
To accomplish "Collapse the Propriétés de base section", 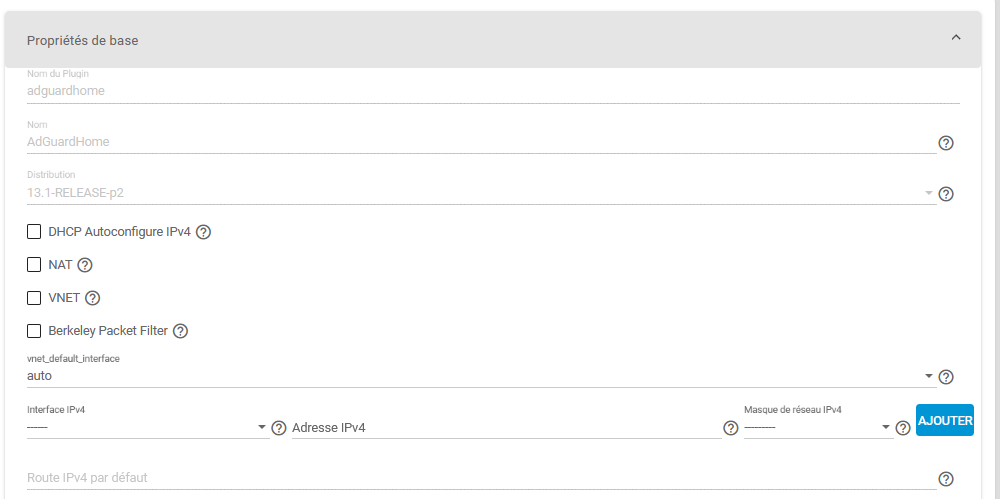I will [955, 38].
